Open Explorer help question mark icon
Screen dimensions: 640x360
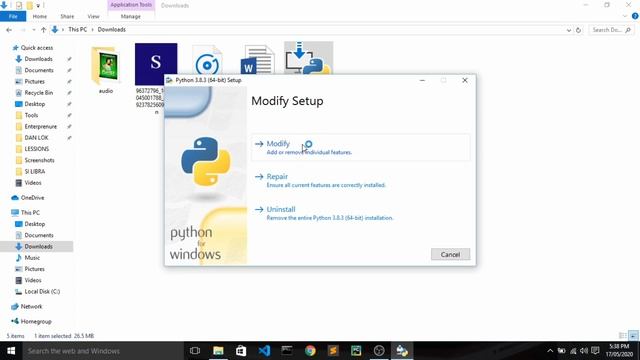[x=635, y=16]
